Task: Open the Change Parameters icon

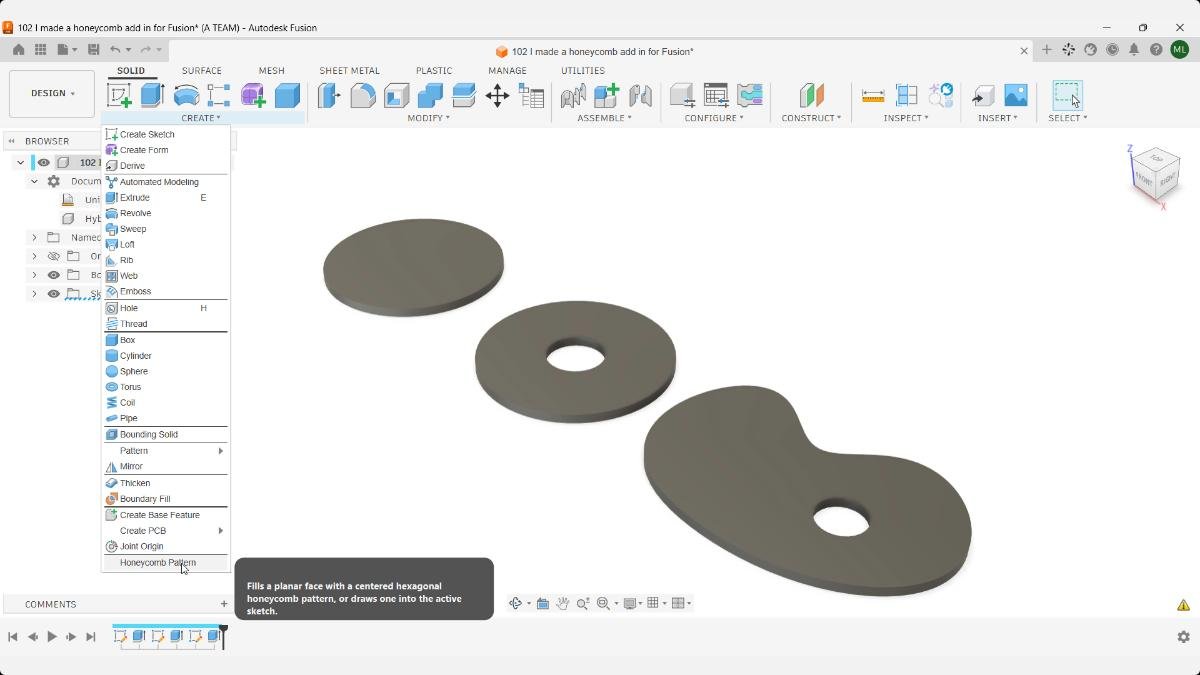Action: coord(532,95)
